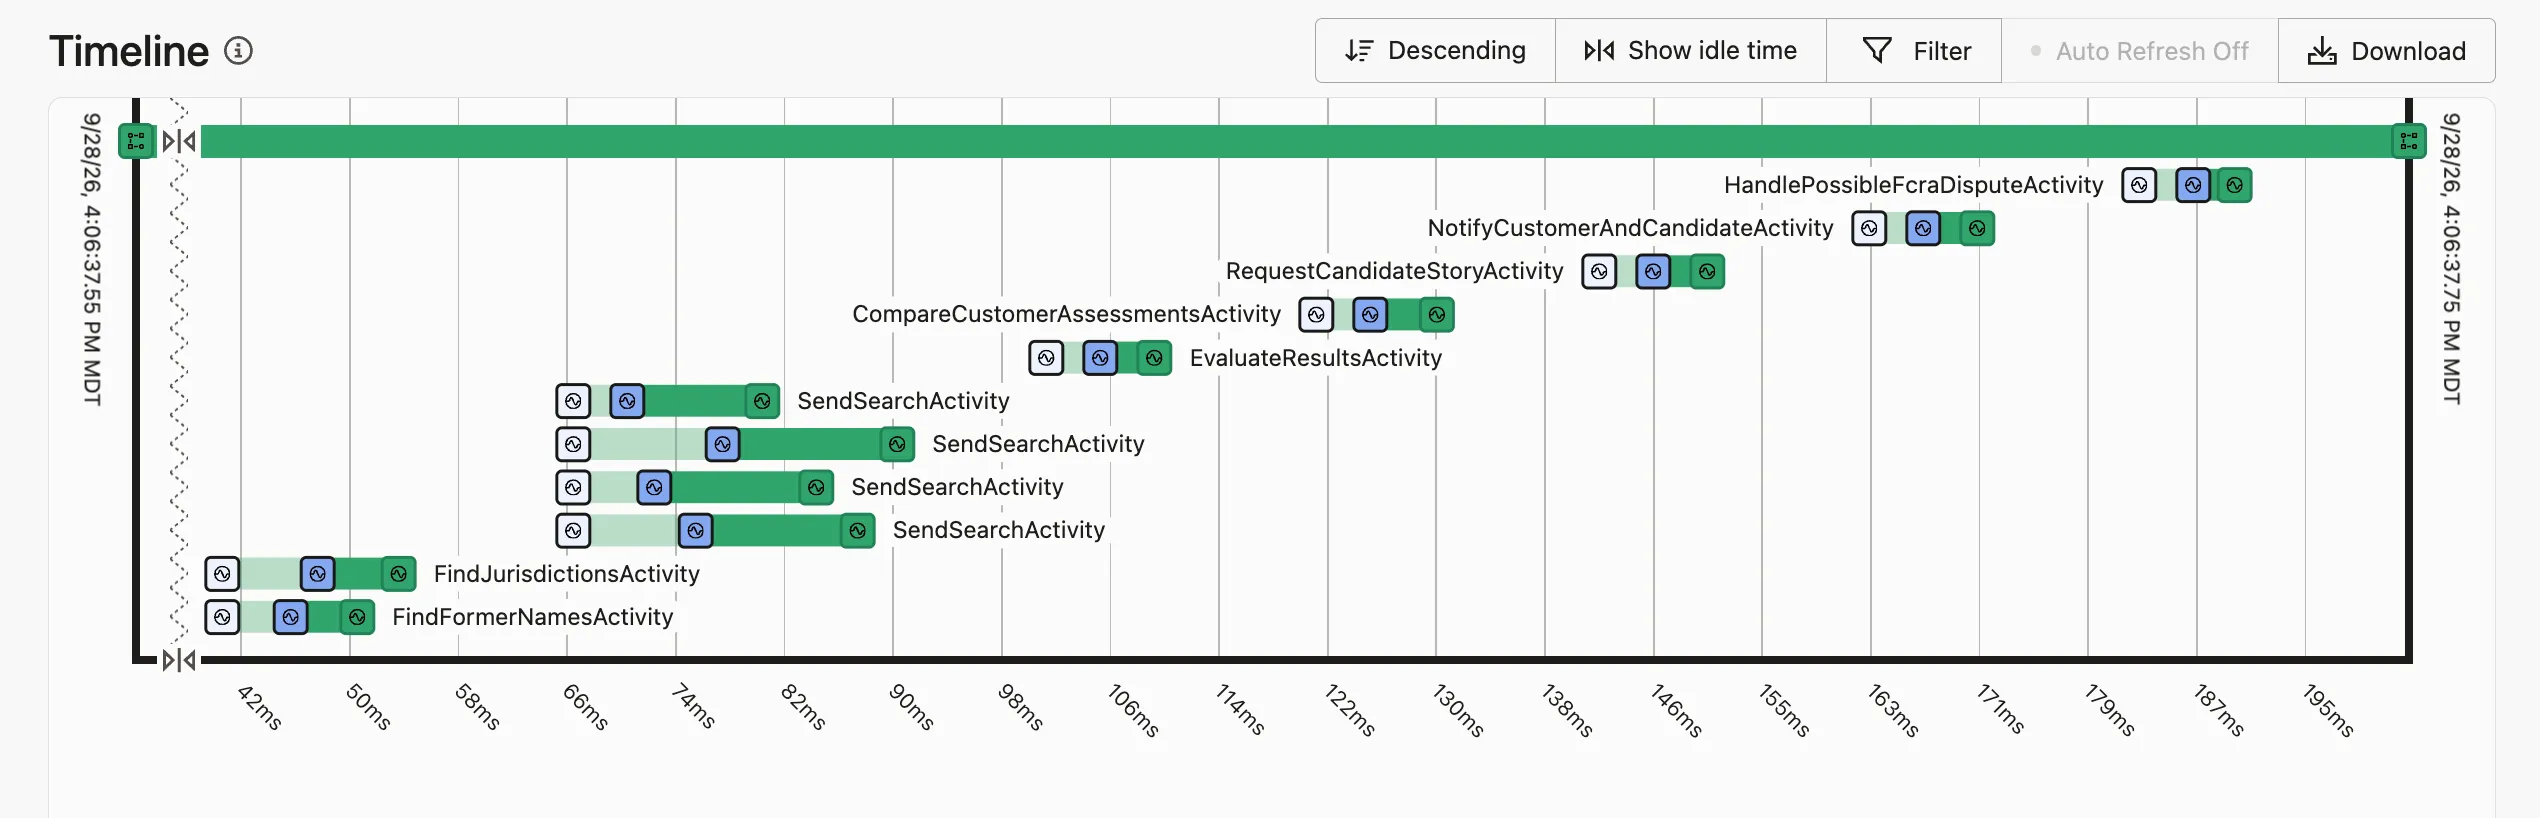Sort timeline with Descending button
Screen dimensions: 2540x818
tap(1435, 51)
